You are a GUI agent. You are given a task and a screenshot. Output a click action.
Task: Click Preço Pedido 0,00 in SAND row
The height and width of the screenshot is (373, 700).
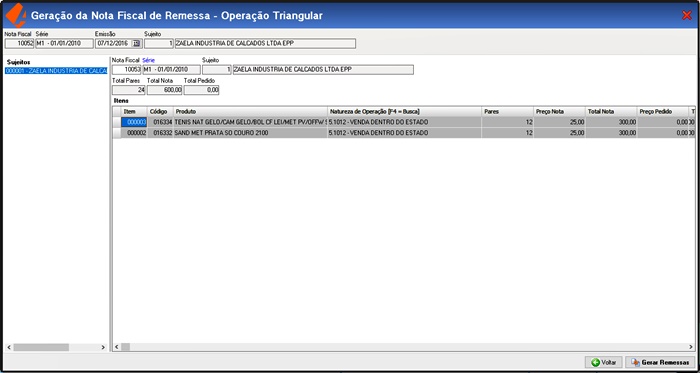click(663, 133)
